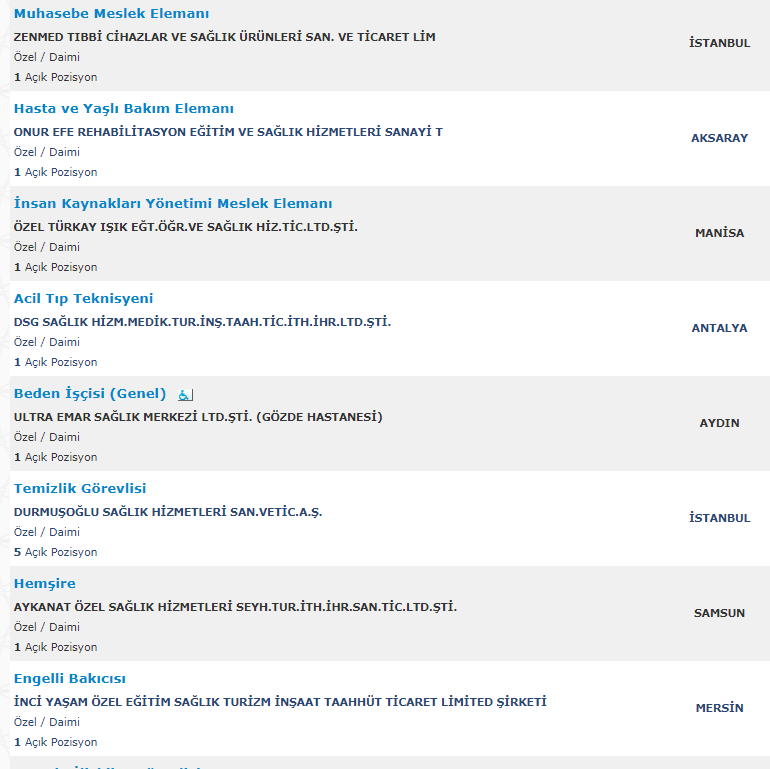Click the AYKANAT ÖZEL SAĞLIK employer name
This screenshot has height=769, width=770.
[235, 607]
